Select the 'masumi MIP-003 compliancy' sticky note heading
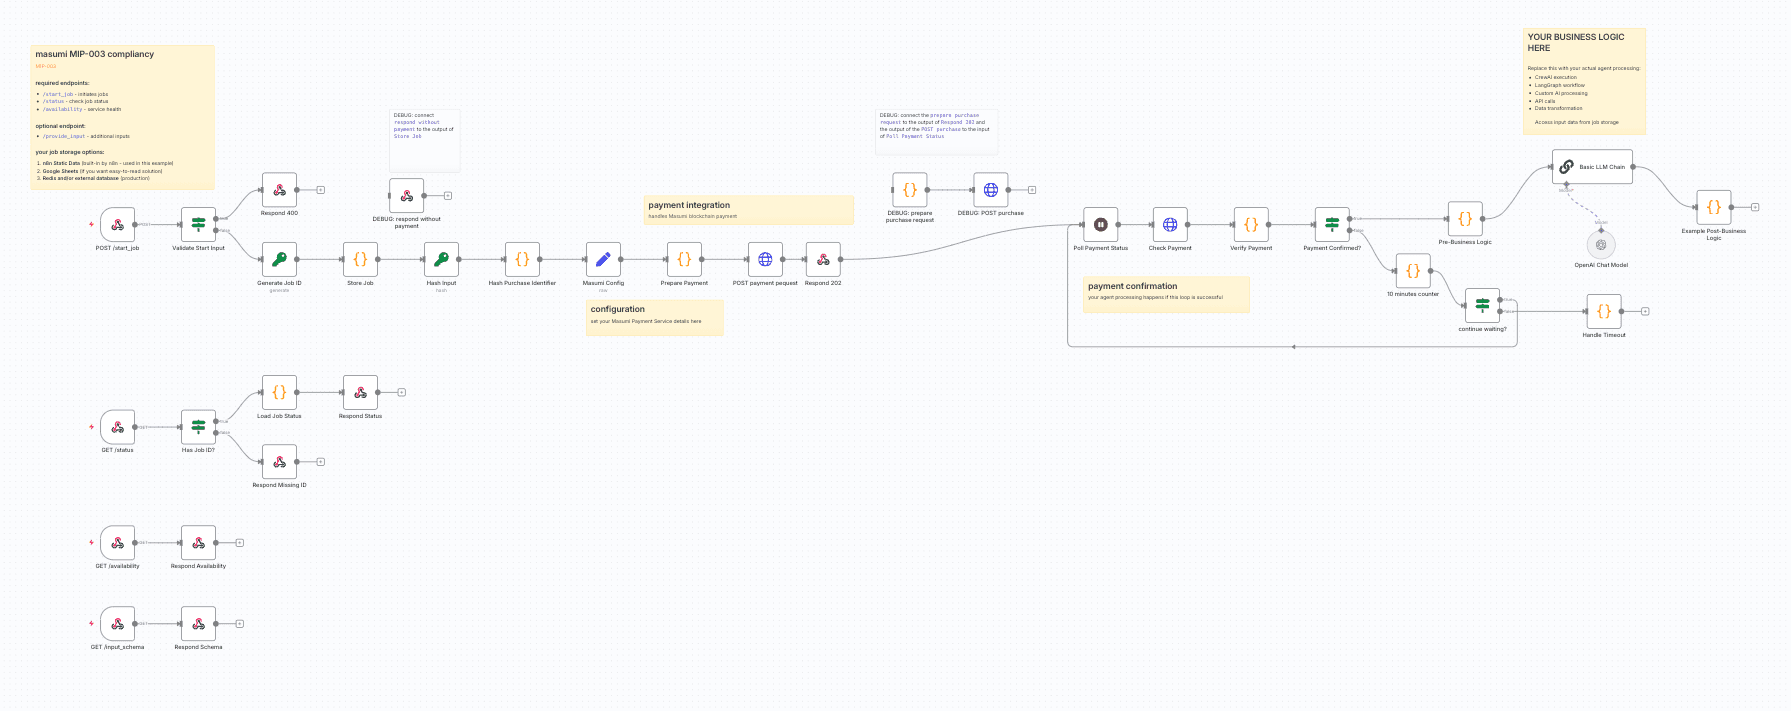Viewport: 1791px width, 711px height. click(95, 54)
